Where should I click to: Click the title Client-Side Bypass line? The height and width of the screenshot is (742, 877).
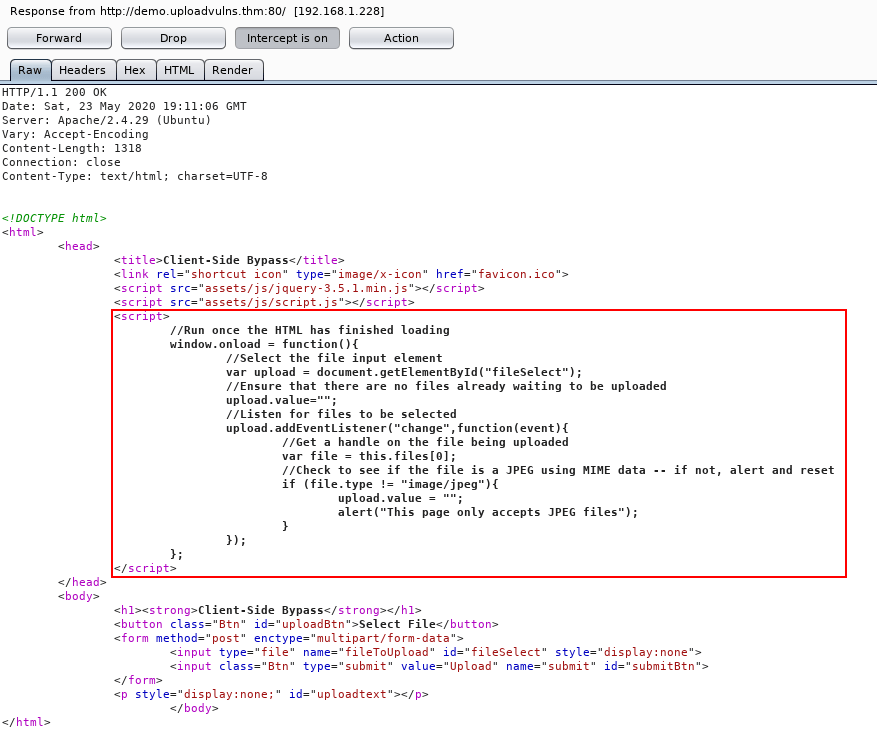[x=229, y=261]
